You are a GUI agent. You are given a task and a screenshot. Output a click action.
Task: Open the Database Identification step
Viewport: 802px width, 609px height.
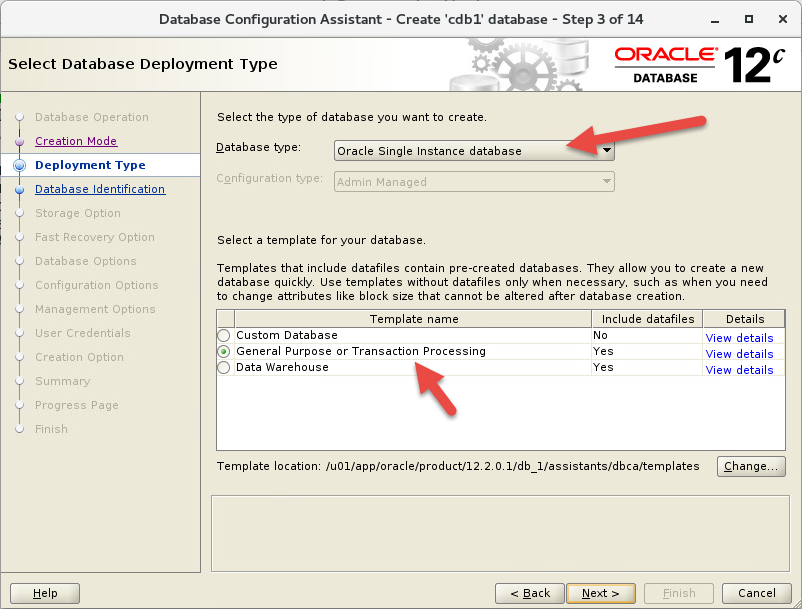pos(100,189)
